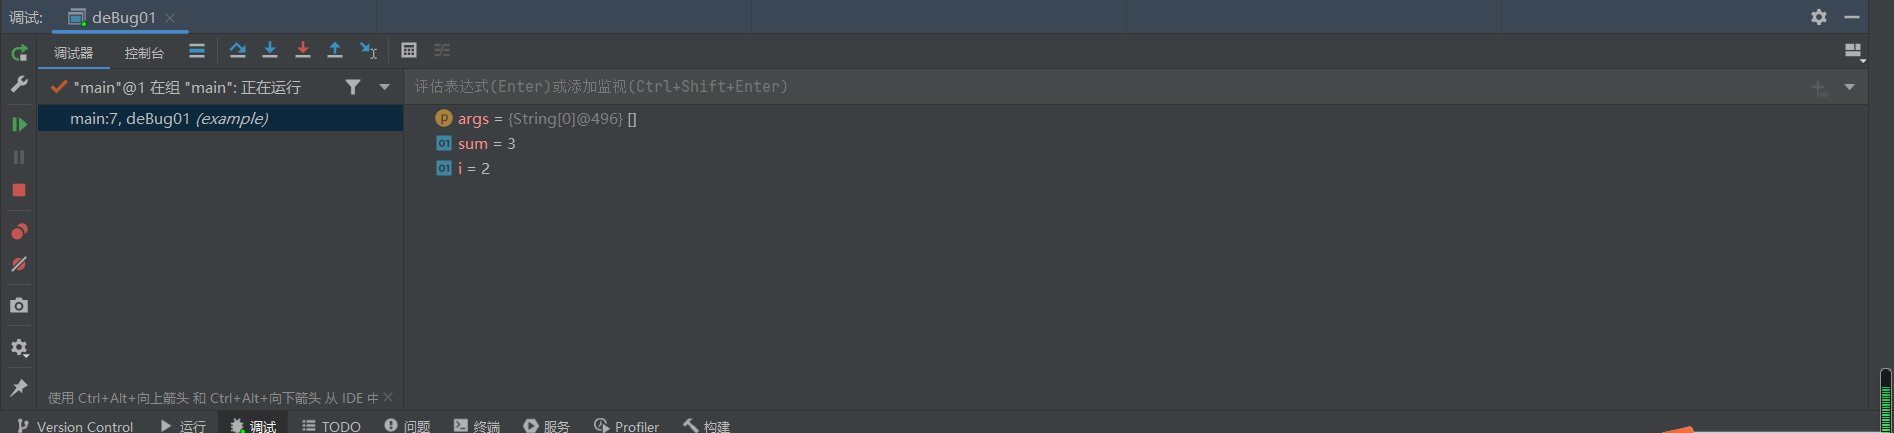The height and width of the screenshot is (433, 1894).
Task: Open the Evaluate Expression calculator icon
Action: (x=409, y=50)
